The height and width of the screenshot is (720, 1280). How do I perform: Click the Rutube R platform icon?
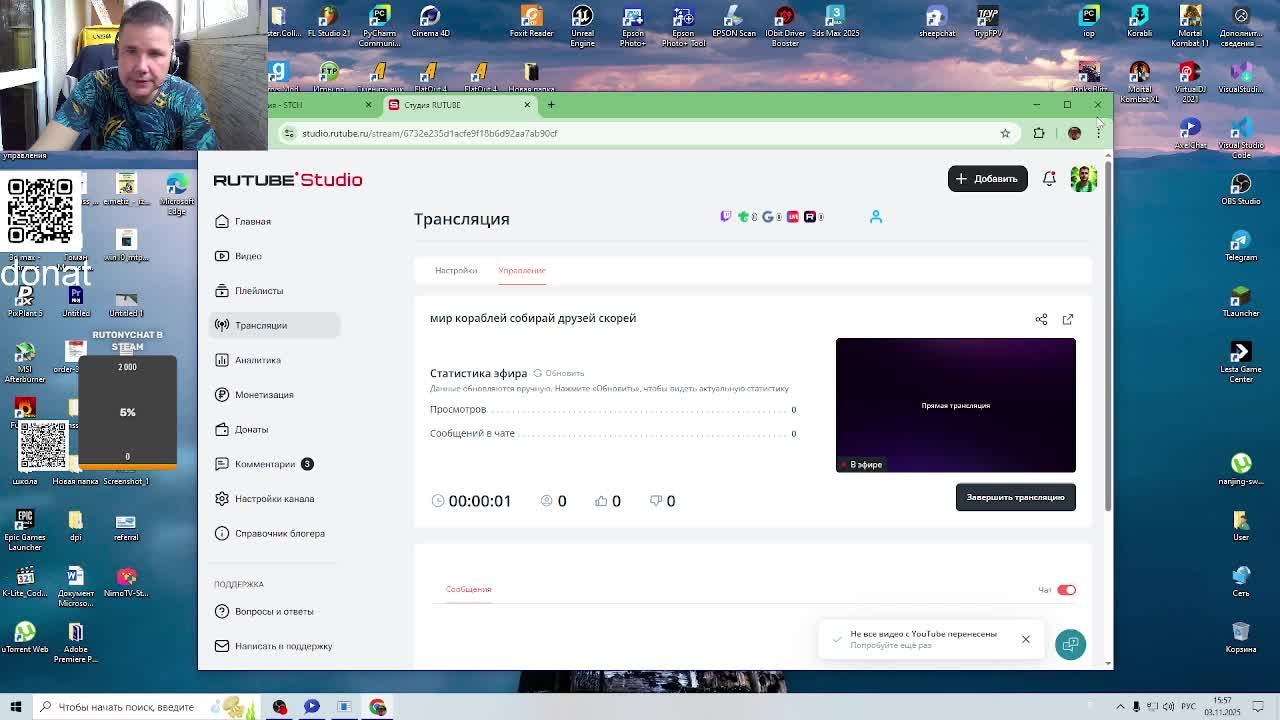(x=810, y=216)
